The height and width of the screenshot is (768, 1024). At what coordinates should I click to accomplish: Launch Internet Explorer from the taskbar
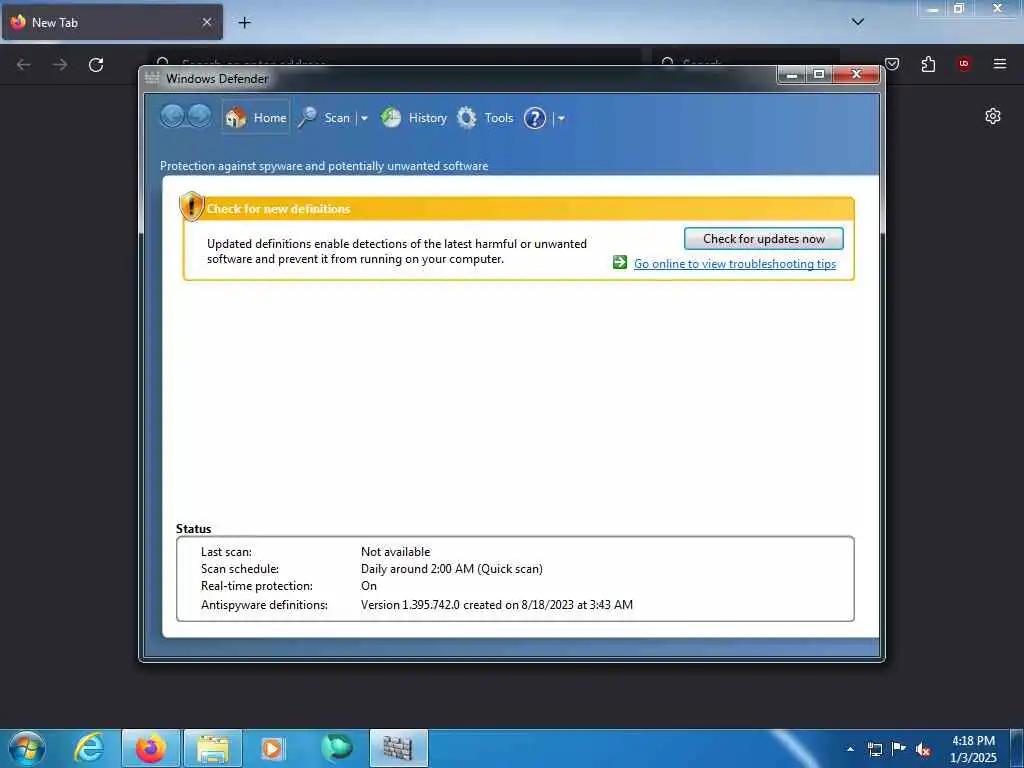[x=89, y=748]
